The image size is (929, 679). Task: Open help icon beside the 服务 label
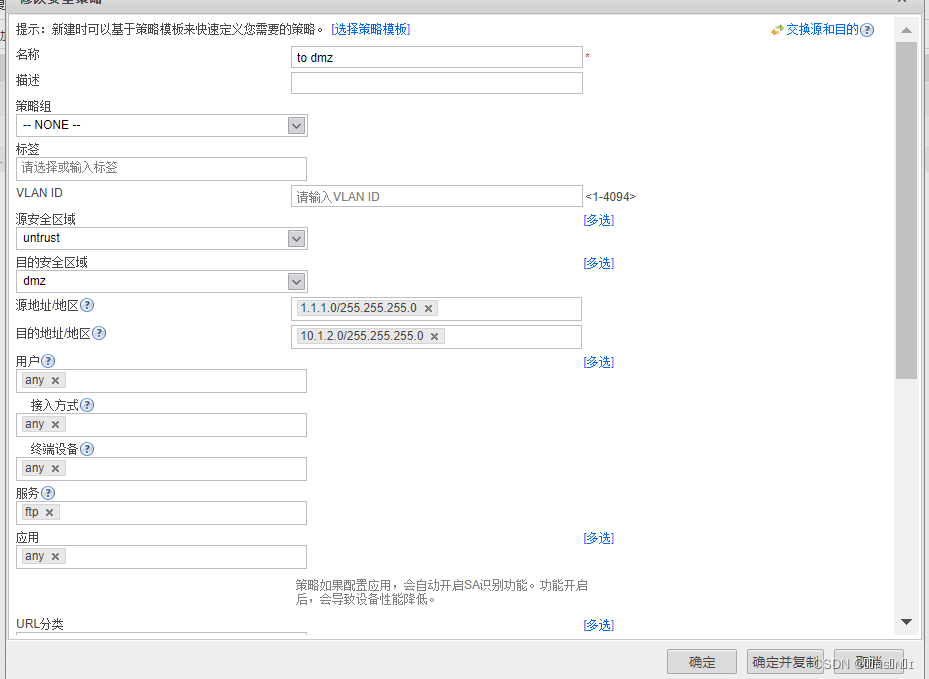(x=48, y=493)
